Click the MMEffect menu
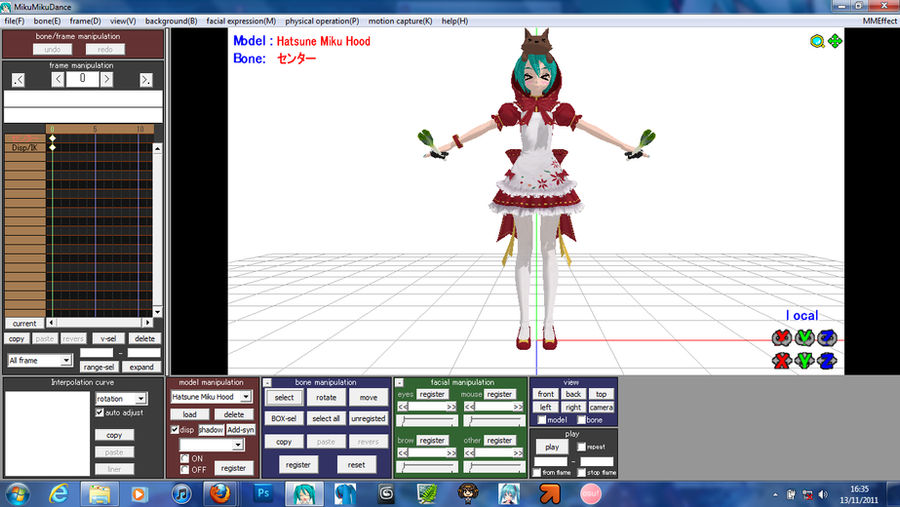 click(x=879, y=21)
